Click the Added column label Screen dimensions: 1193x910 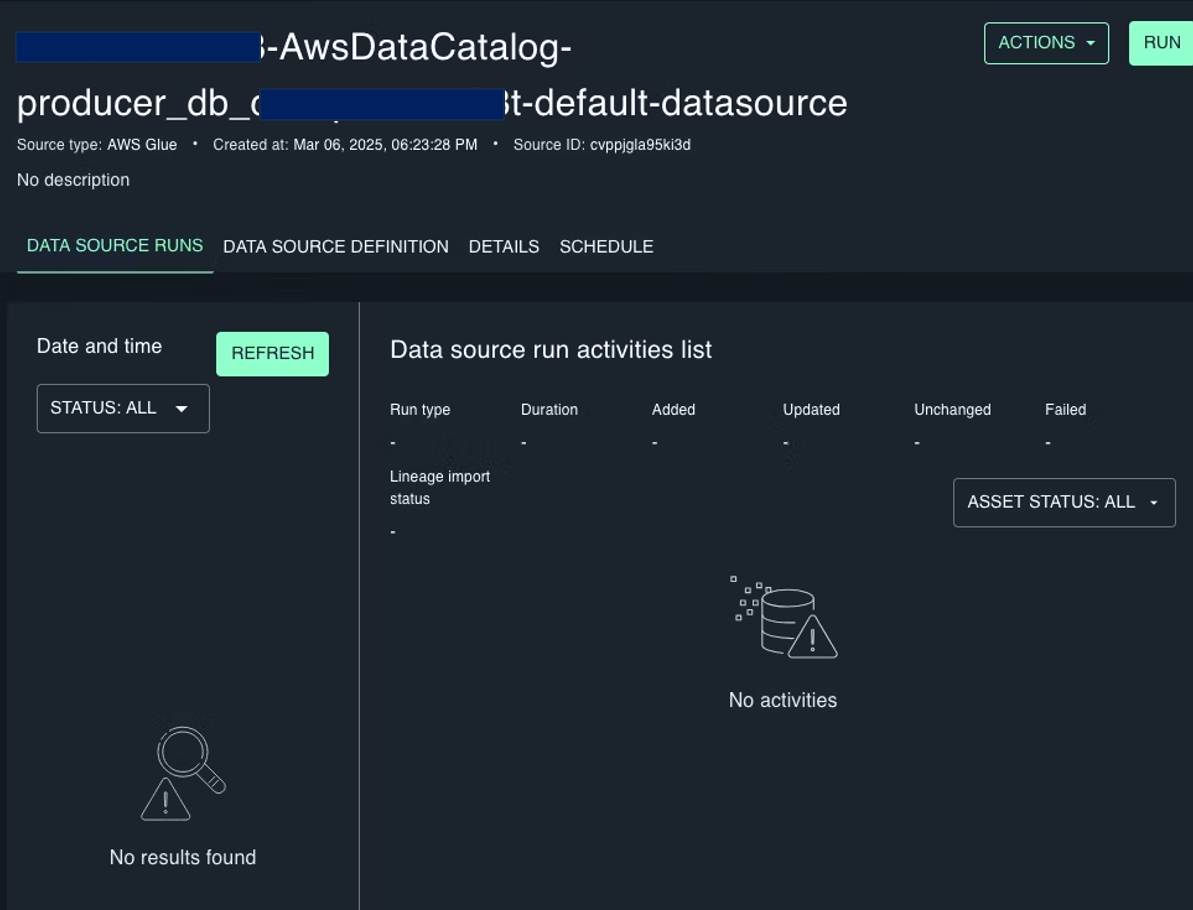(673, 409)
